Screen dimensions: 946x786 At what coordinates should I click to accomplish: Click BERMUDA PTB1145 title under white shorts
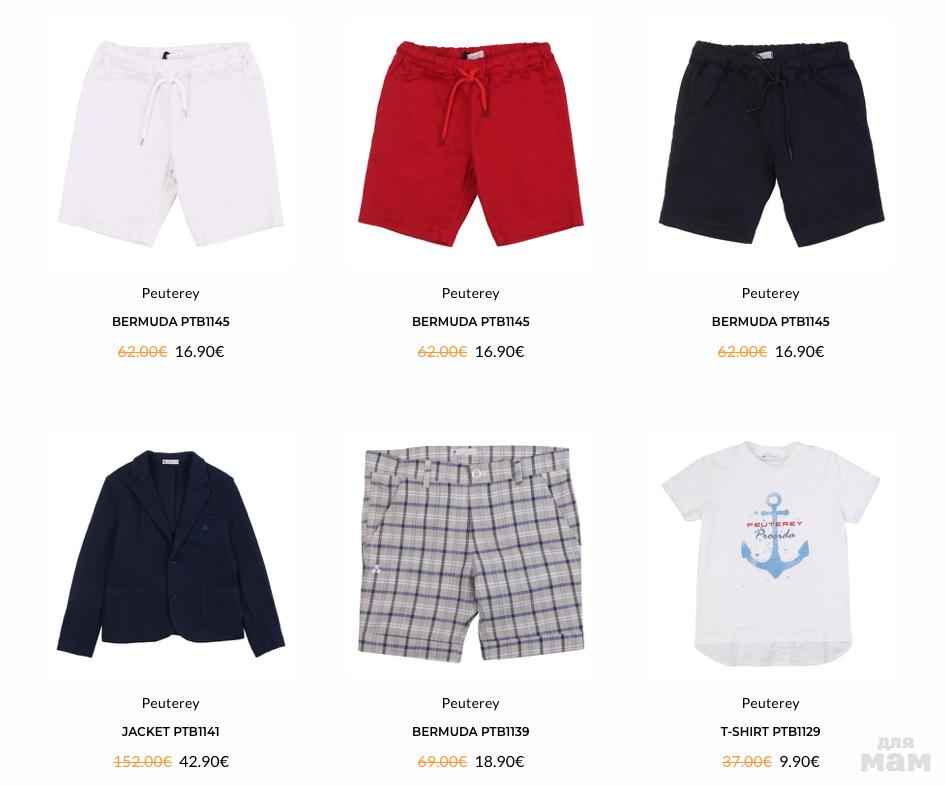pyautogui.click(x=171, y=322)
